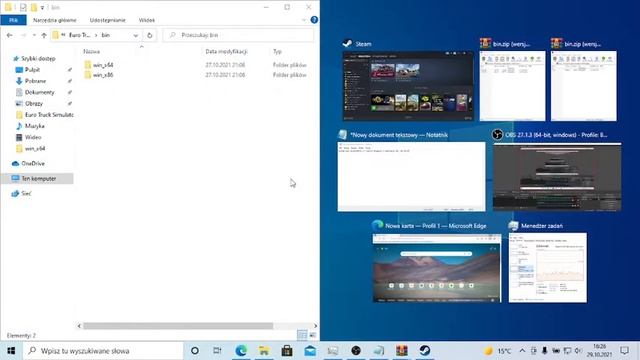Open win_x64 shortcut in navigation pane
The image size is (640, 360).
coord(35,149)
